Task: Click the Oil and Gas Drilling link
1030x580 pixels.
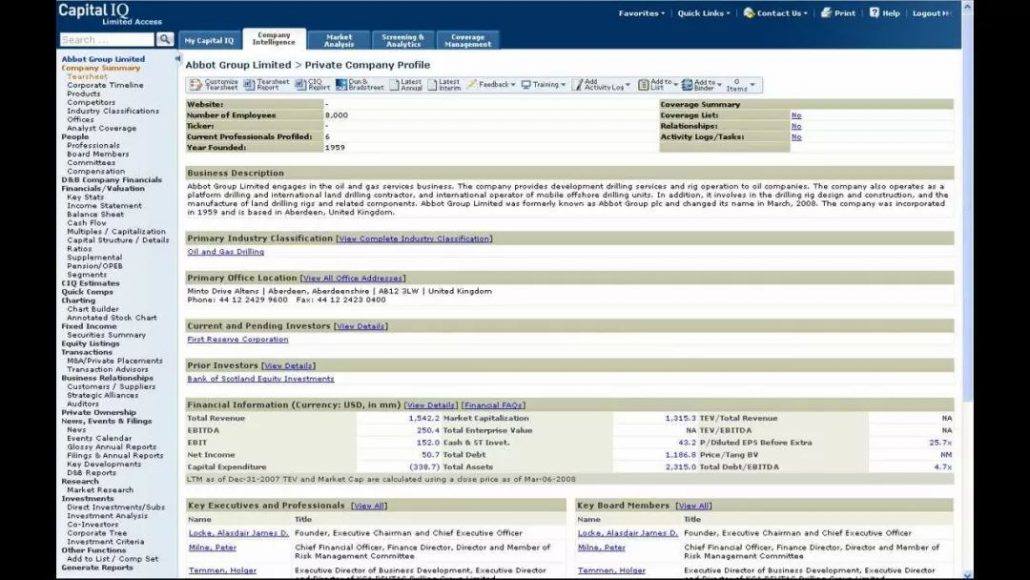Action: pyautogui.click(x=226, y=252)
